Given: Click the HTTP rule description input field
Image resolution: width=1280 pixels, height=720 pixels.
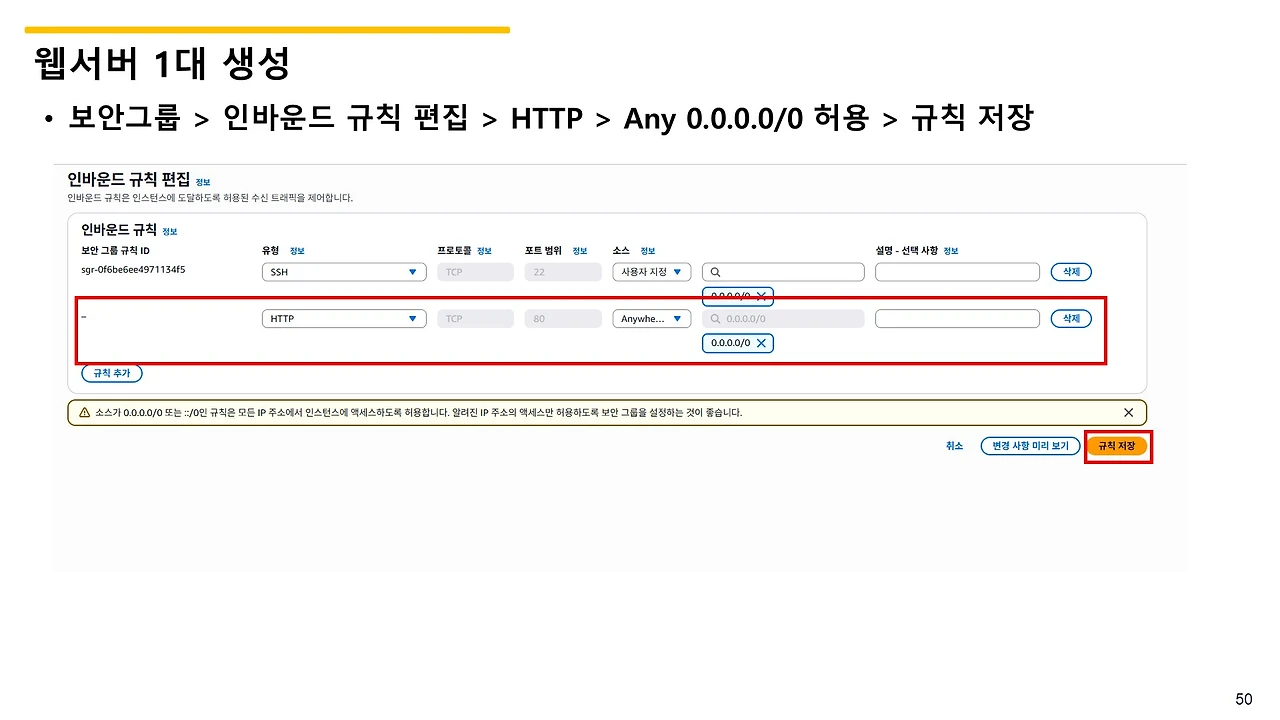Looking at the screenshot, I should tap(958, 319).
